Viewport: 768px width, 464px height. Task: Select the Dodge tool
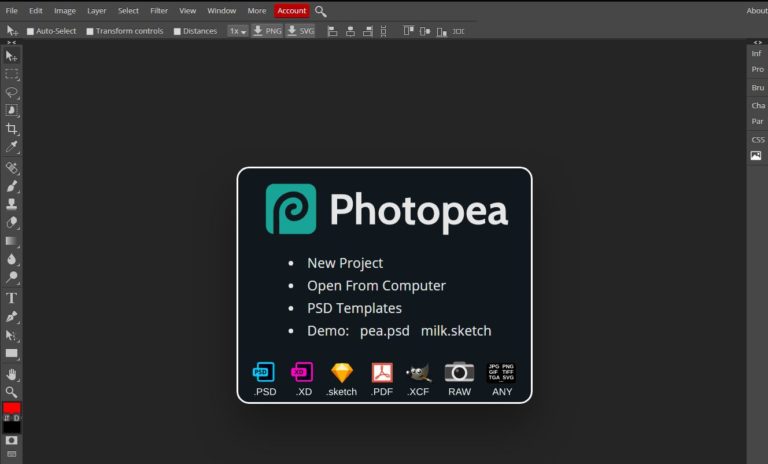[11, 277]
